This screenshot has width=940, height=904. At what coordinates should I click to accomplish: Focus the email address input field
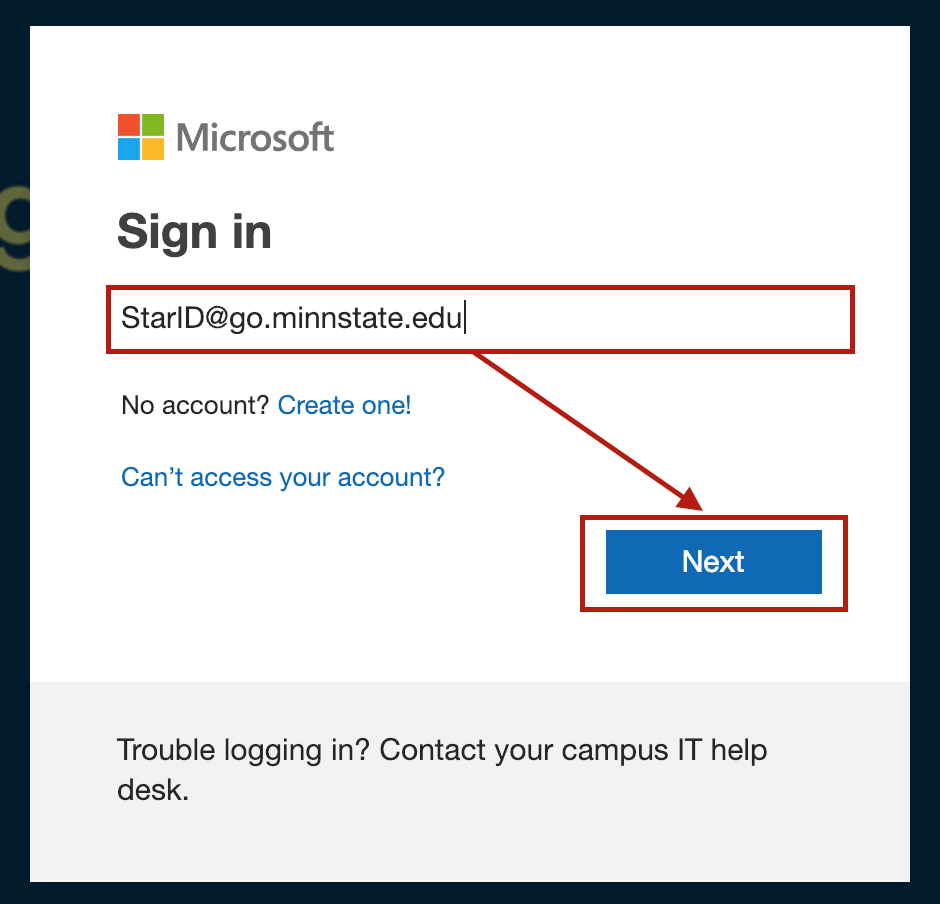click(650, 320)
